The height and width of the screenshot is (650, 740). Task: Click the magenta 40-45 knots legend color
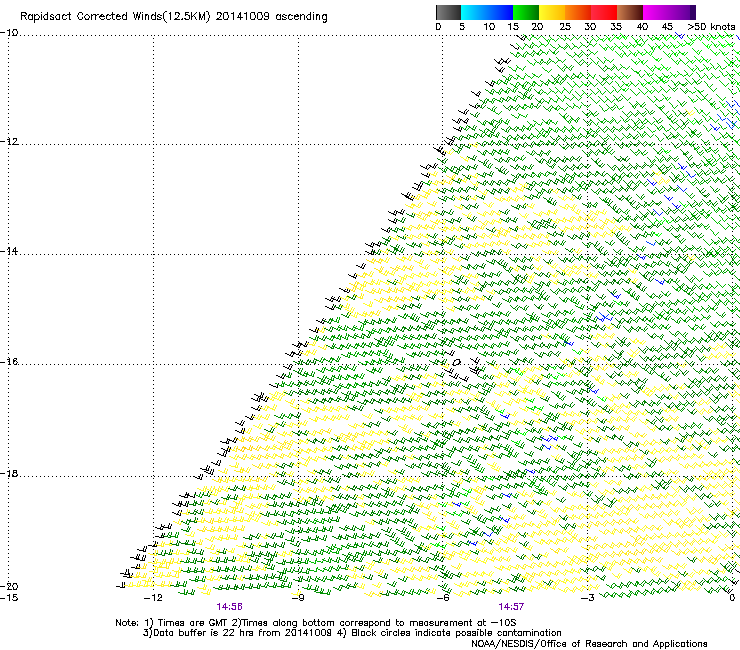[x=656, y=12]
